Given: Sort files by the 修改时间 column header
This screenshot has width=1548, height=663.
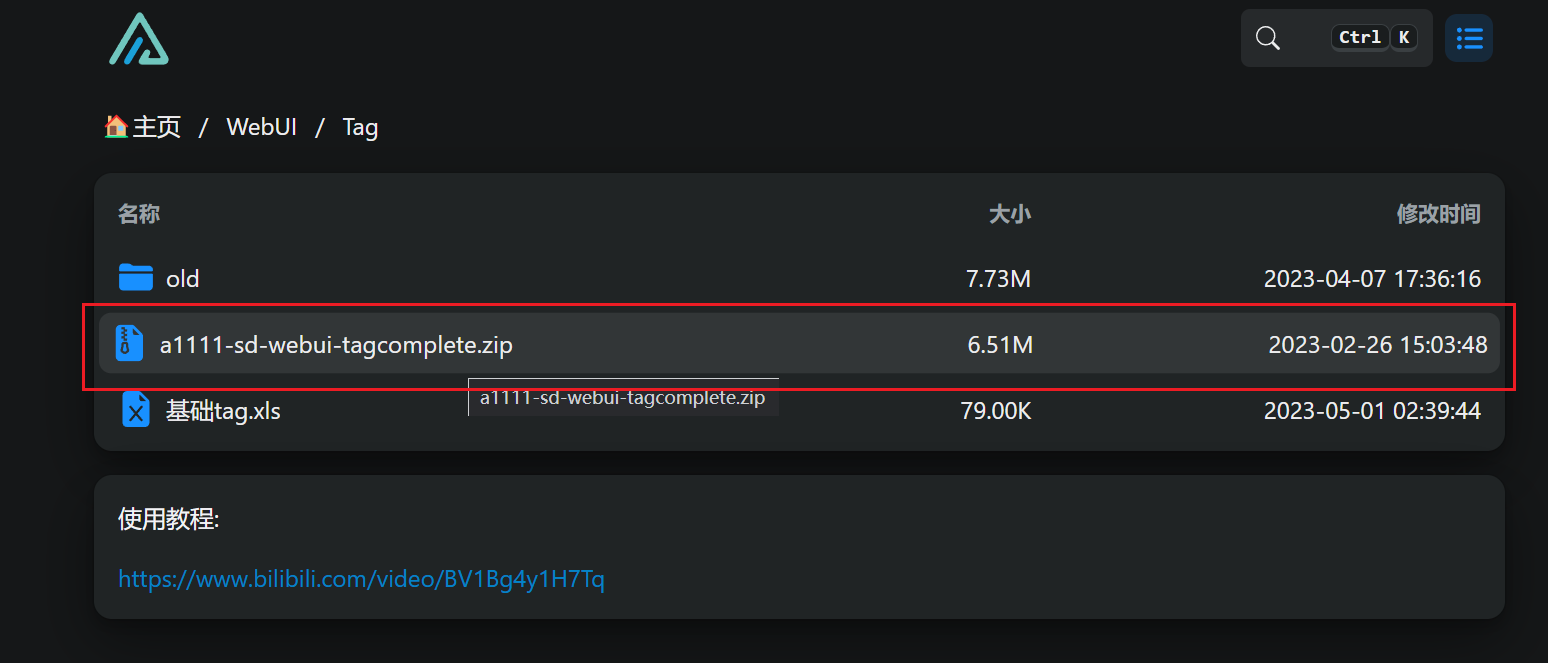Looking at the screenshot, I should (x=1438, y=213).
